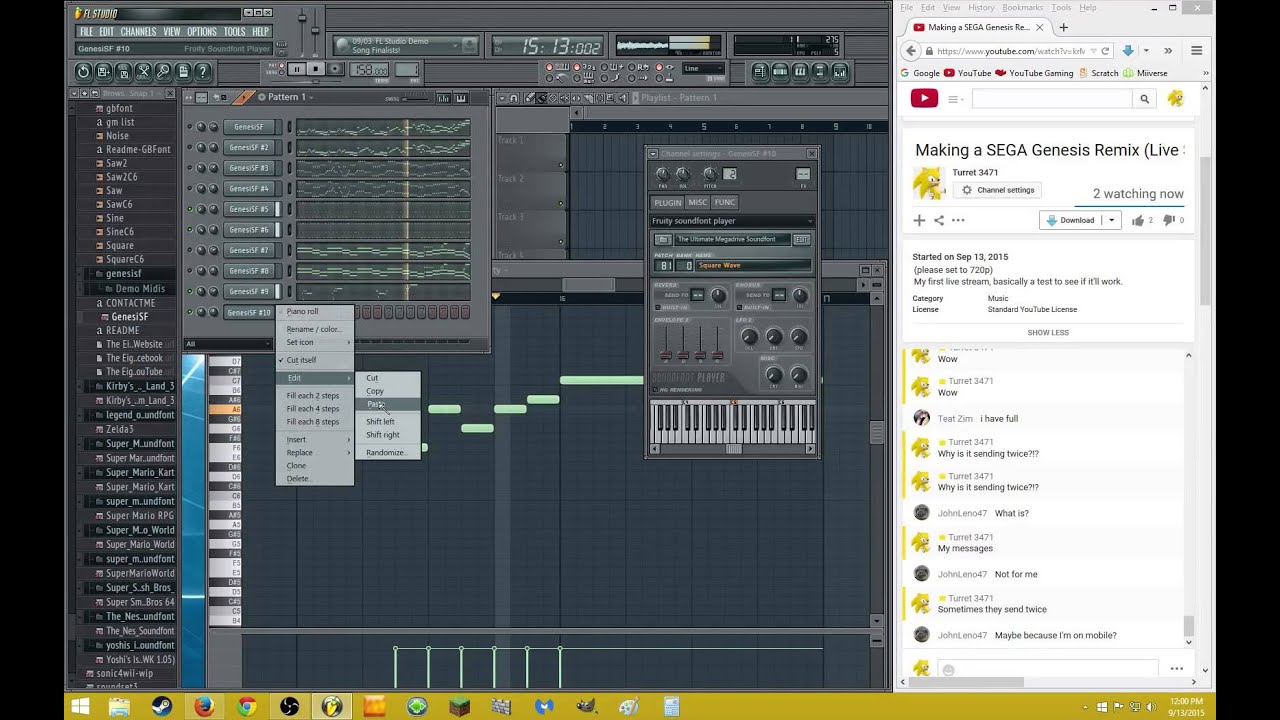Switch to the FUNC tab in channel settings

pos(724,202)
